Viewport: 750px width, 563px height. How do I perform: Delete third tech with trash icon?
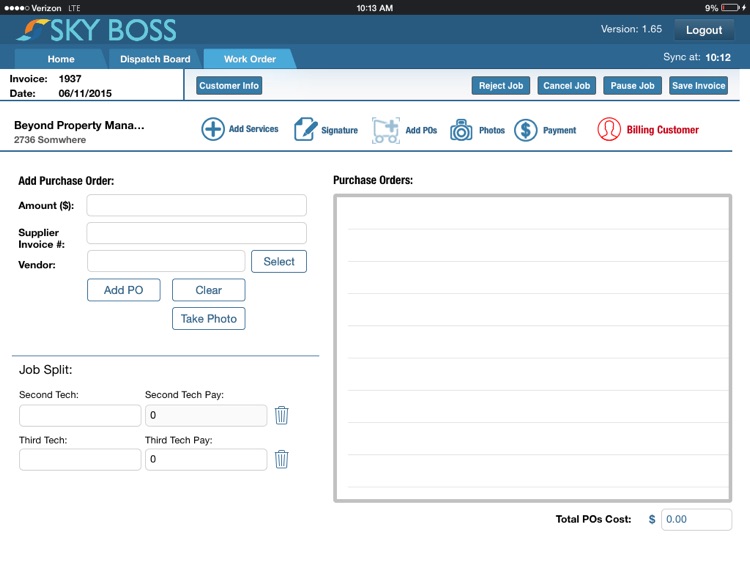pyautogui.click(x=282, y=459)
